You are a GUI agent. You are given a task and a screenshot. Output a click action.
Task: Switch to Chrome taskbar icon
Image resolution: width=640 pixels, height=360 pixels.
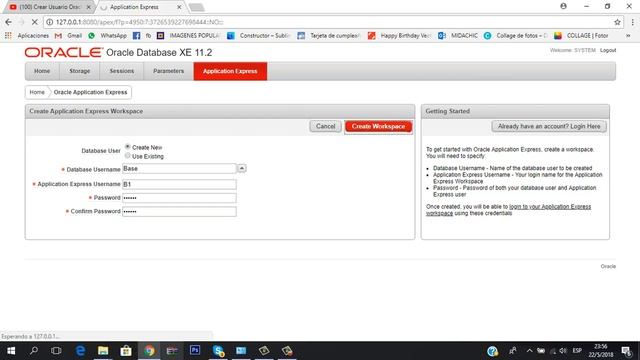(x=149, y=351)
